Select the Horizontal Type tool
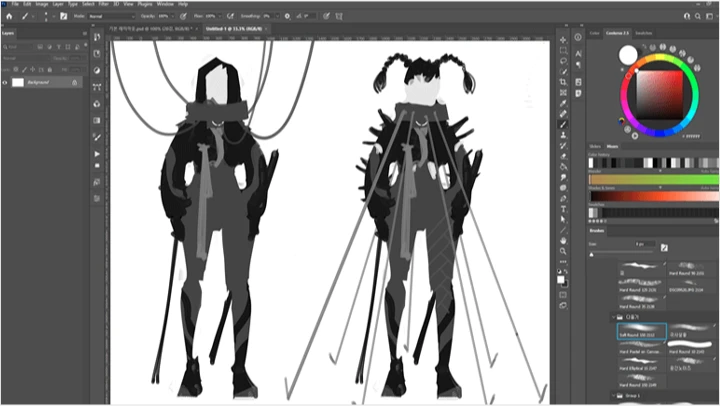The height and width of the screenshot is (406, 720). pos(563,209)
